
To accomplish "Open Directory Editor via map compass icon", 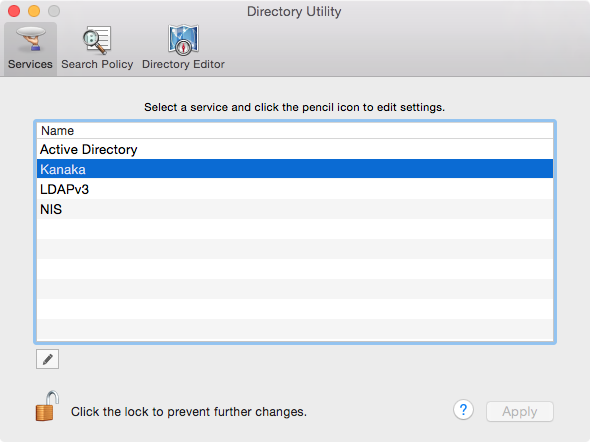I will tap(183, 39).
